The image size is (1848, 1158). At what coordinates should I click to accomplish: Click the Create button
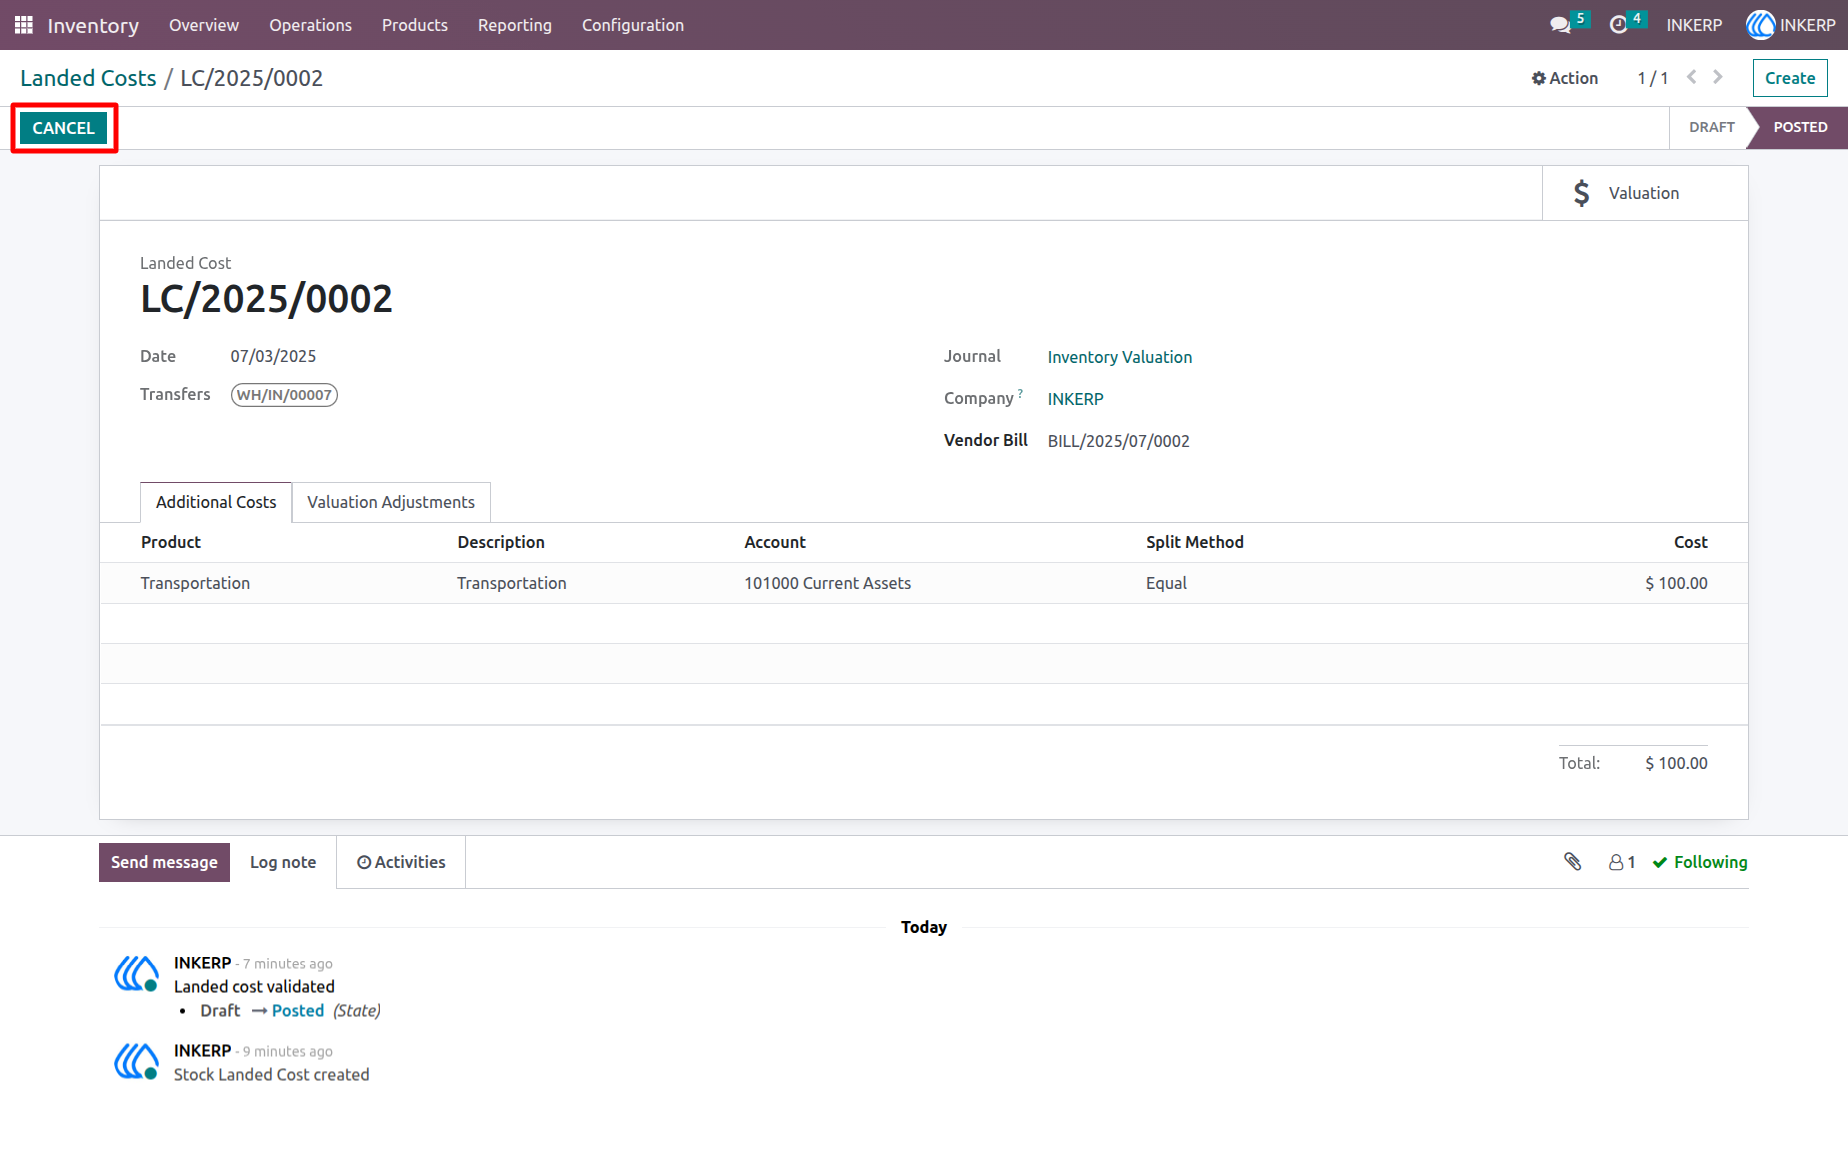[x=1790, y=78]
